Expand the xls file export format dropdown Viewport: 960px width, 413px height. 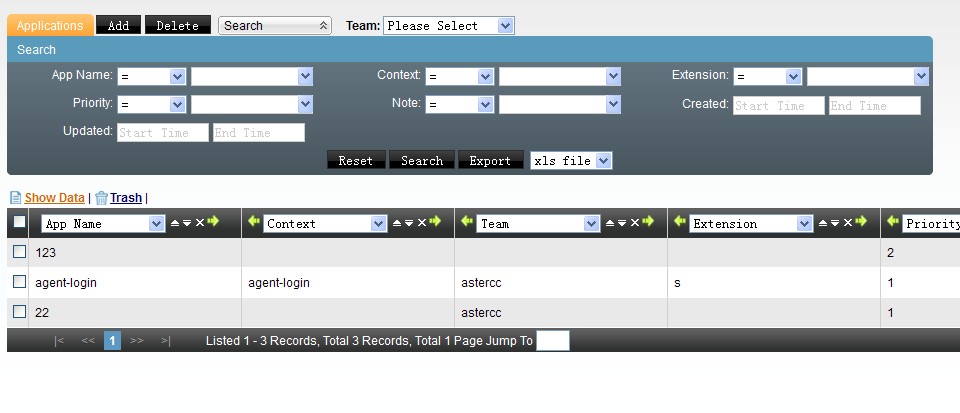coord(571,161)
